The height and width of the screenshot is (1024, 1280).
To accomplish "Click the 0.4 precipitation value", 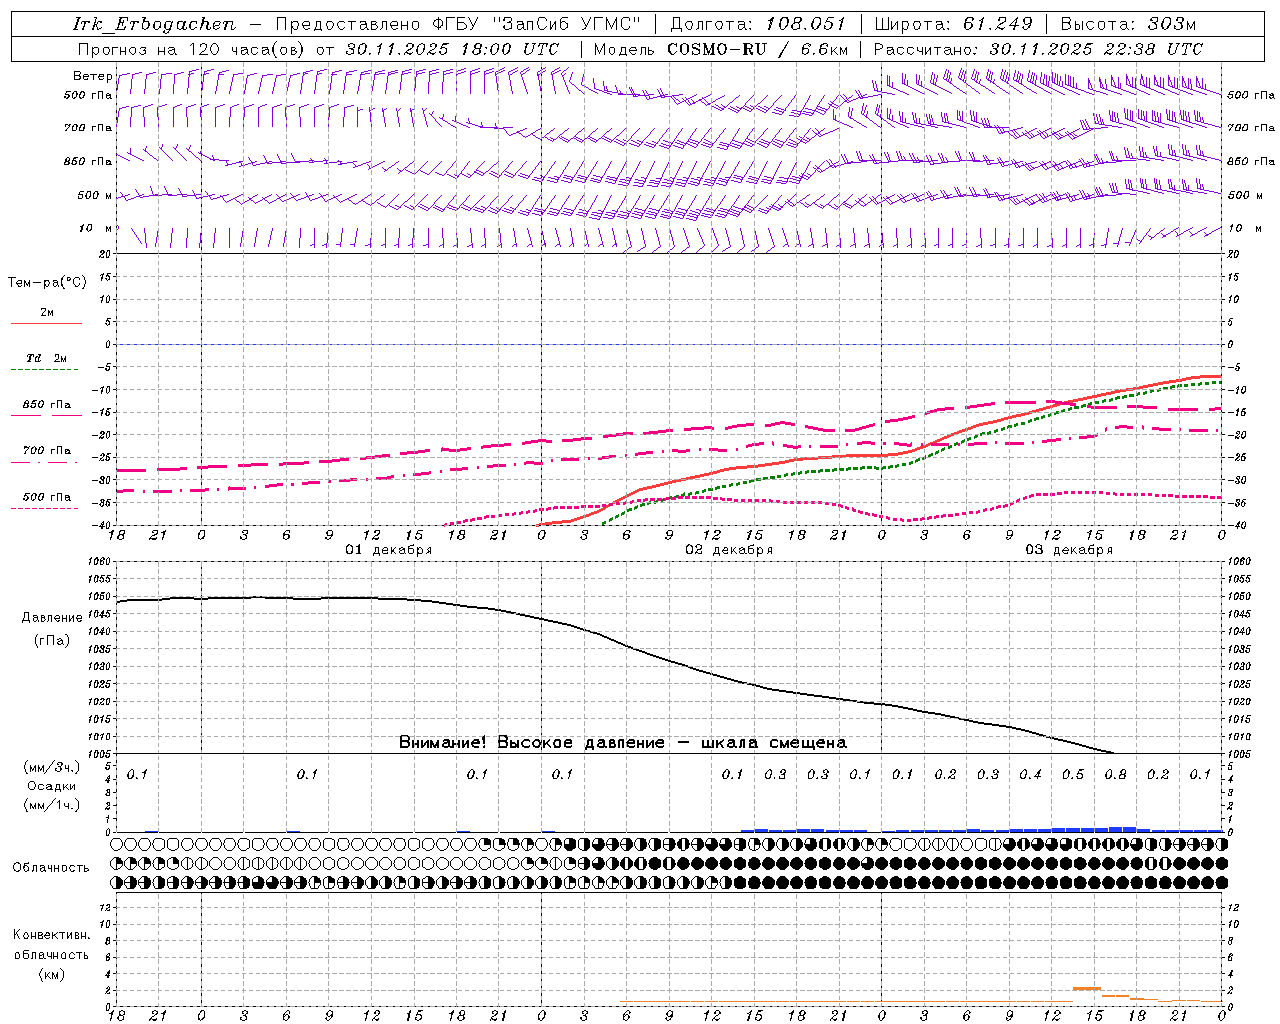I will (x=1030, y=774).
